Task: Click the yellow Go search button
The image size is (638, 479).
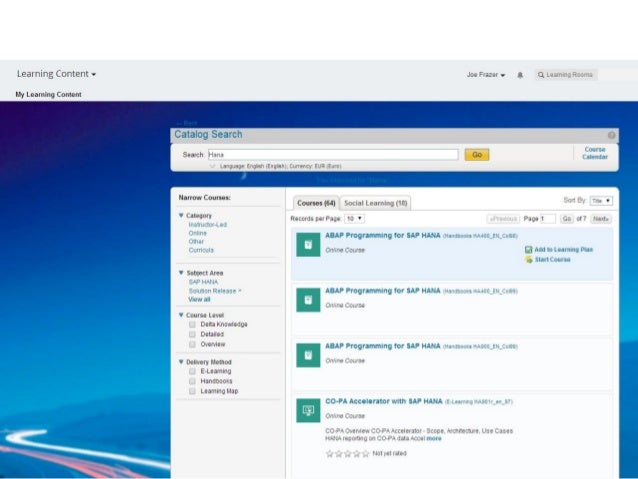Action: pos(477,155)
